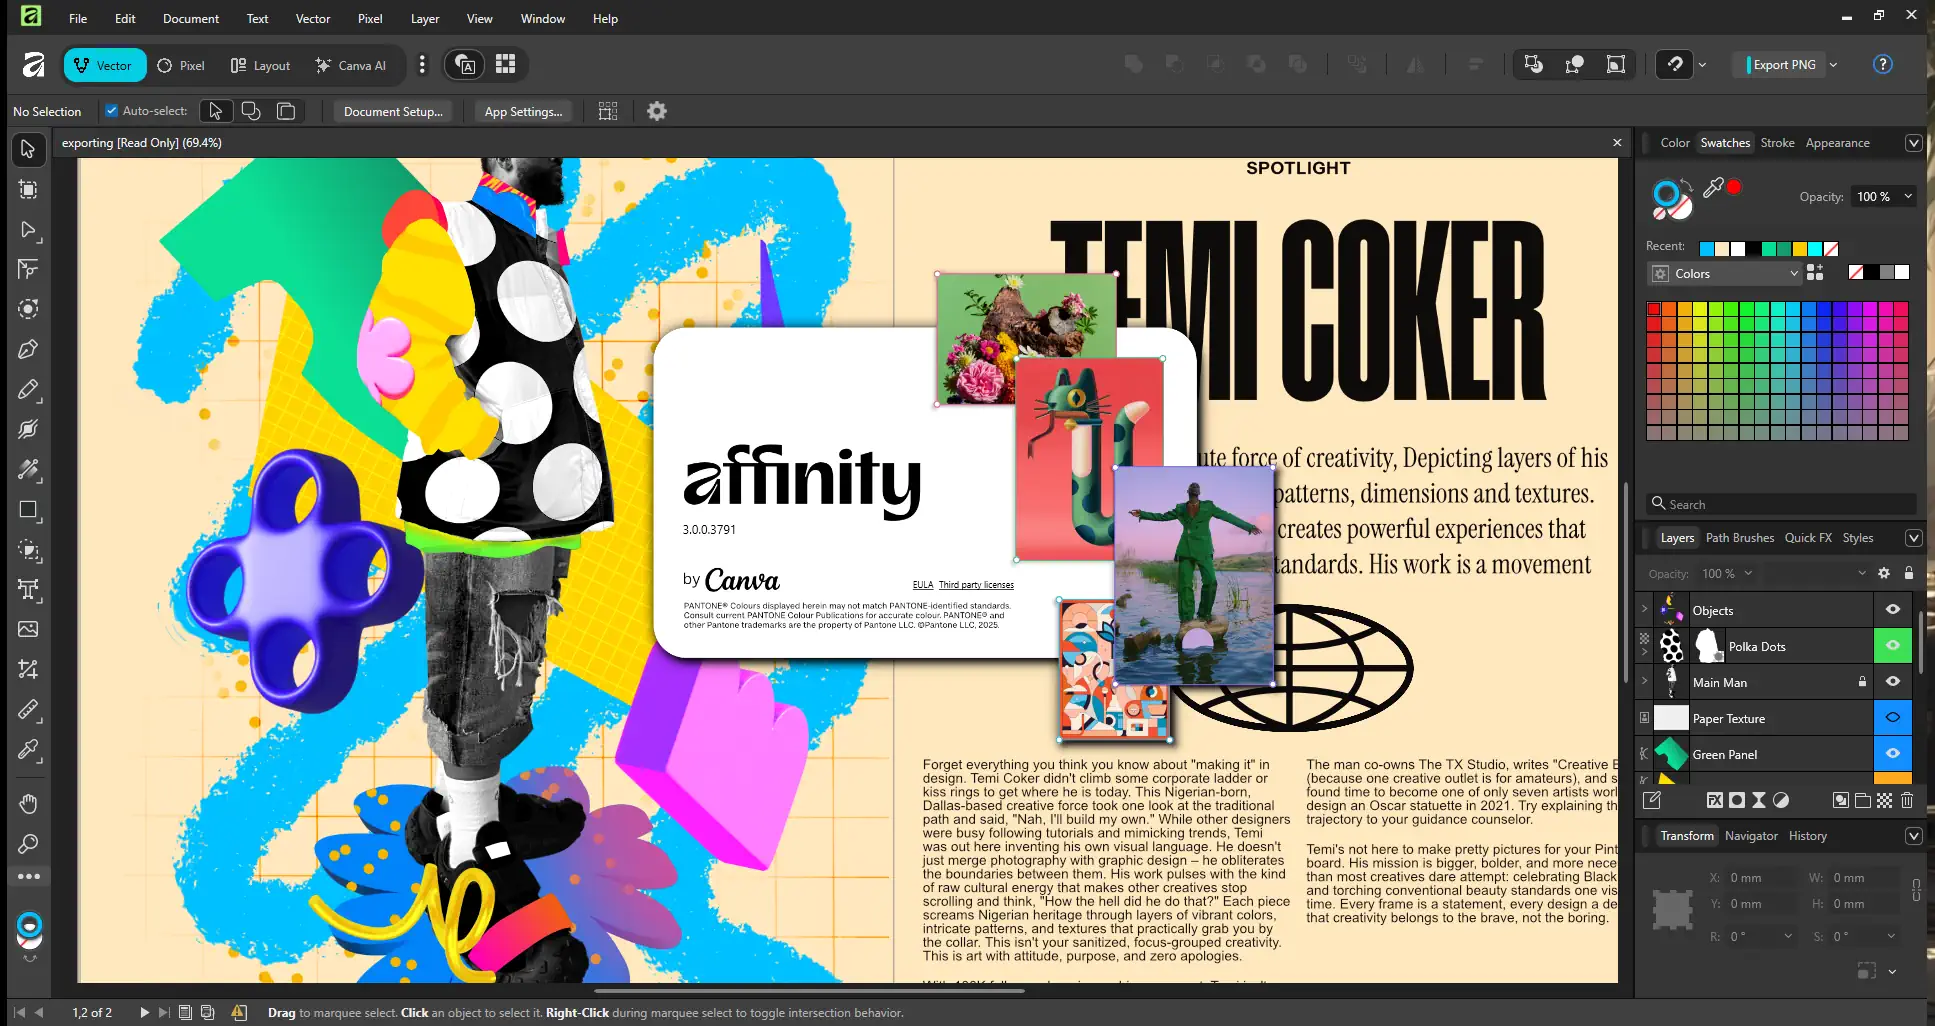1935x1026 pixels.
Task: Hide the Objects layer
Action: coord(1892,609)
